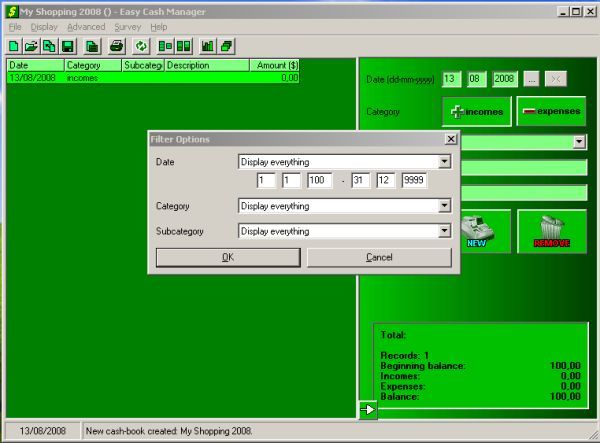
Task: Click the 'Records: 1' text
Action: click(x=404, y=356)
